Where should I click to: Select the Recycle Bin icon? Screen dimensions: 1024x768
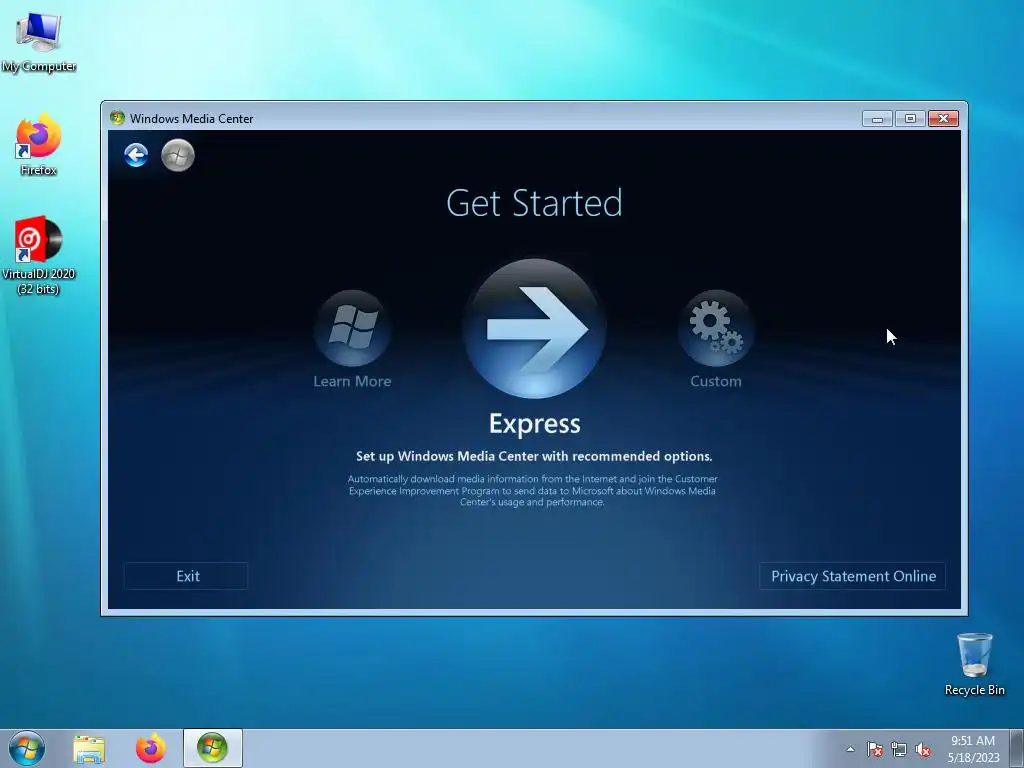[974, 664]
